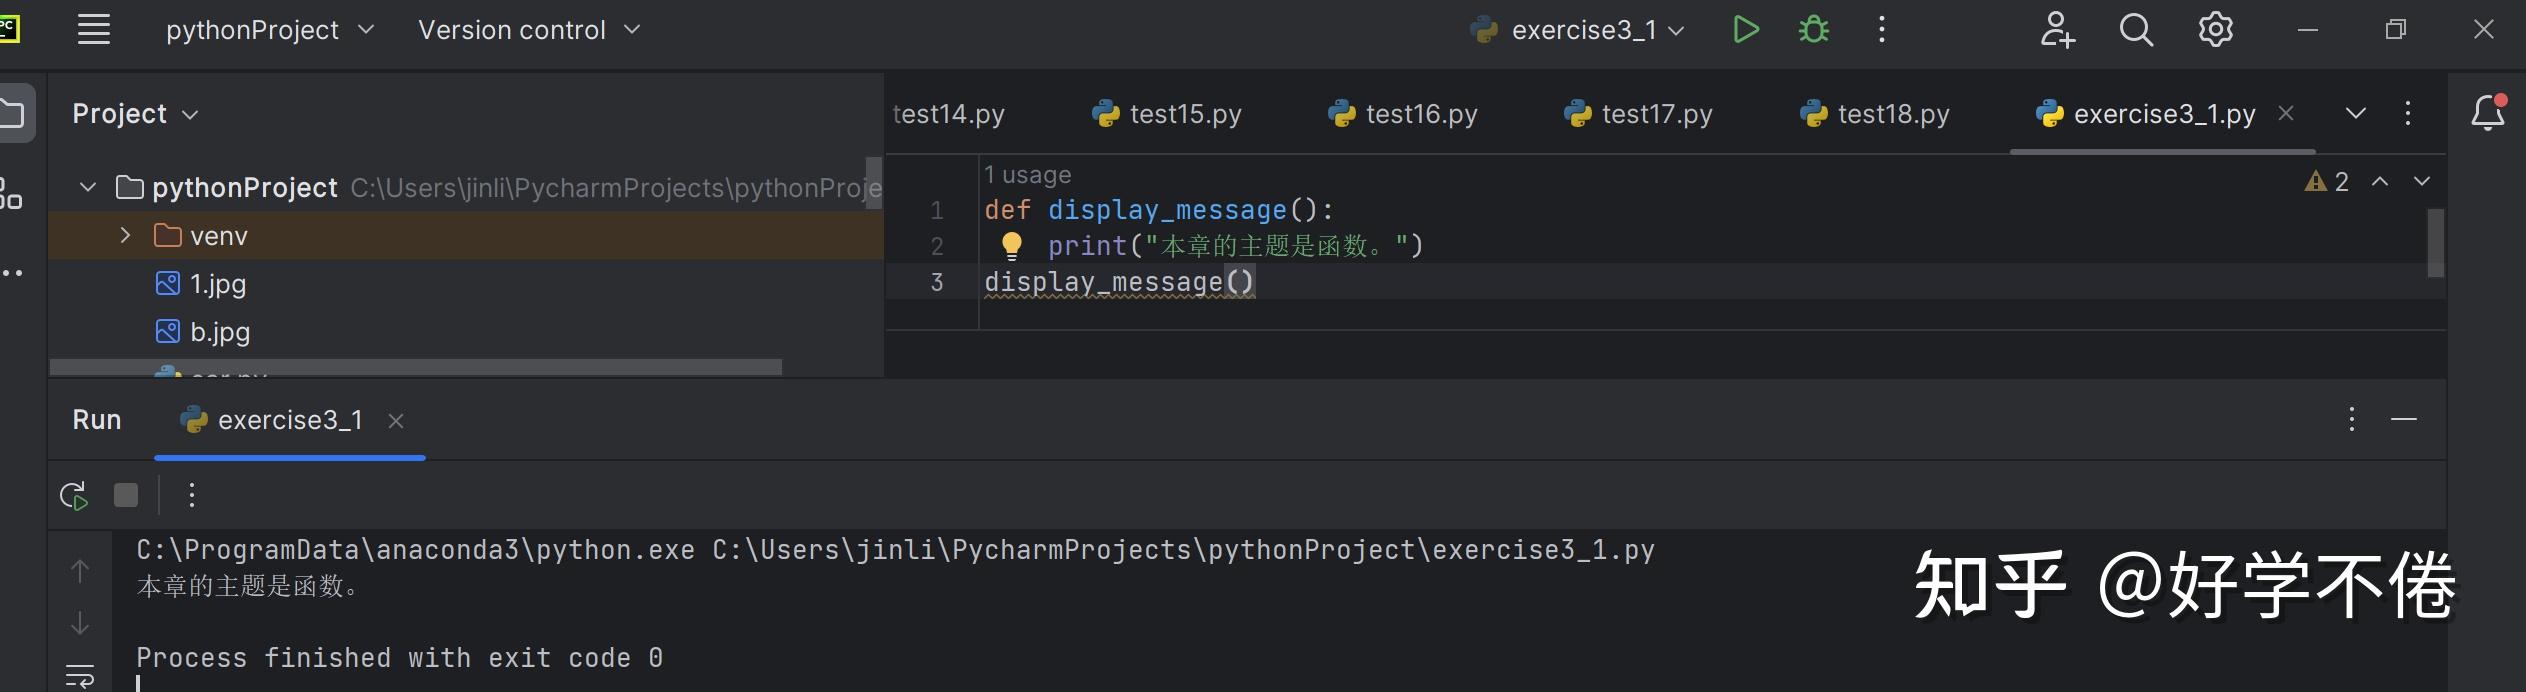Click the project tree horizontal scrollbar
This screenshot has width=2526, height=692.
tap(415, 367)
